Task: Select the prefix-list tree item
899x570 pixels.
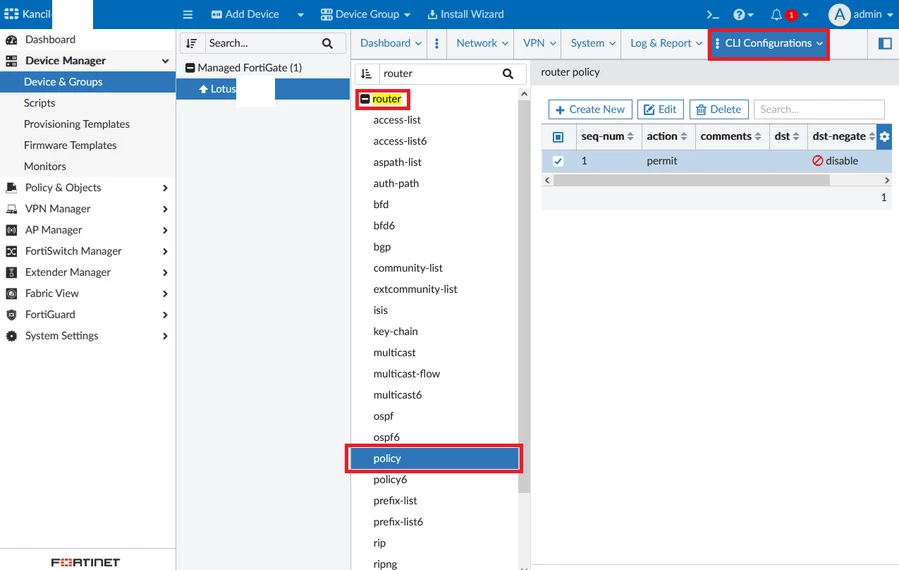Action: [395, 501]
